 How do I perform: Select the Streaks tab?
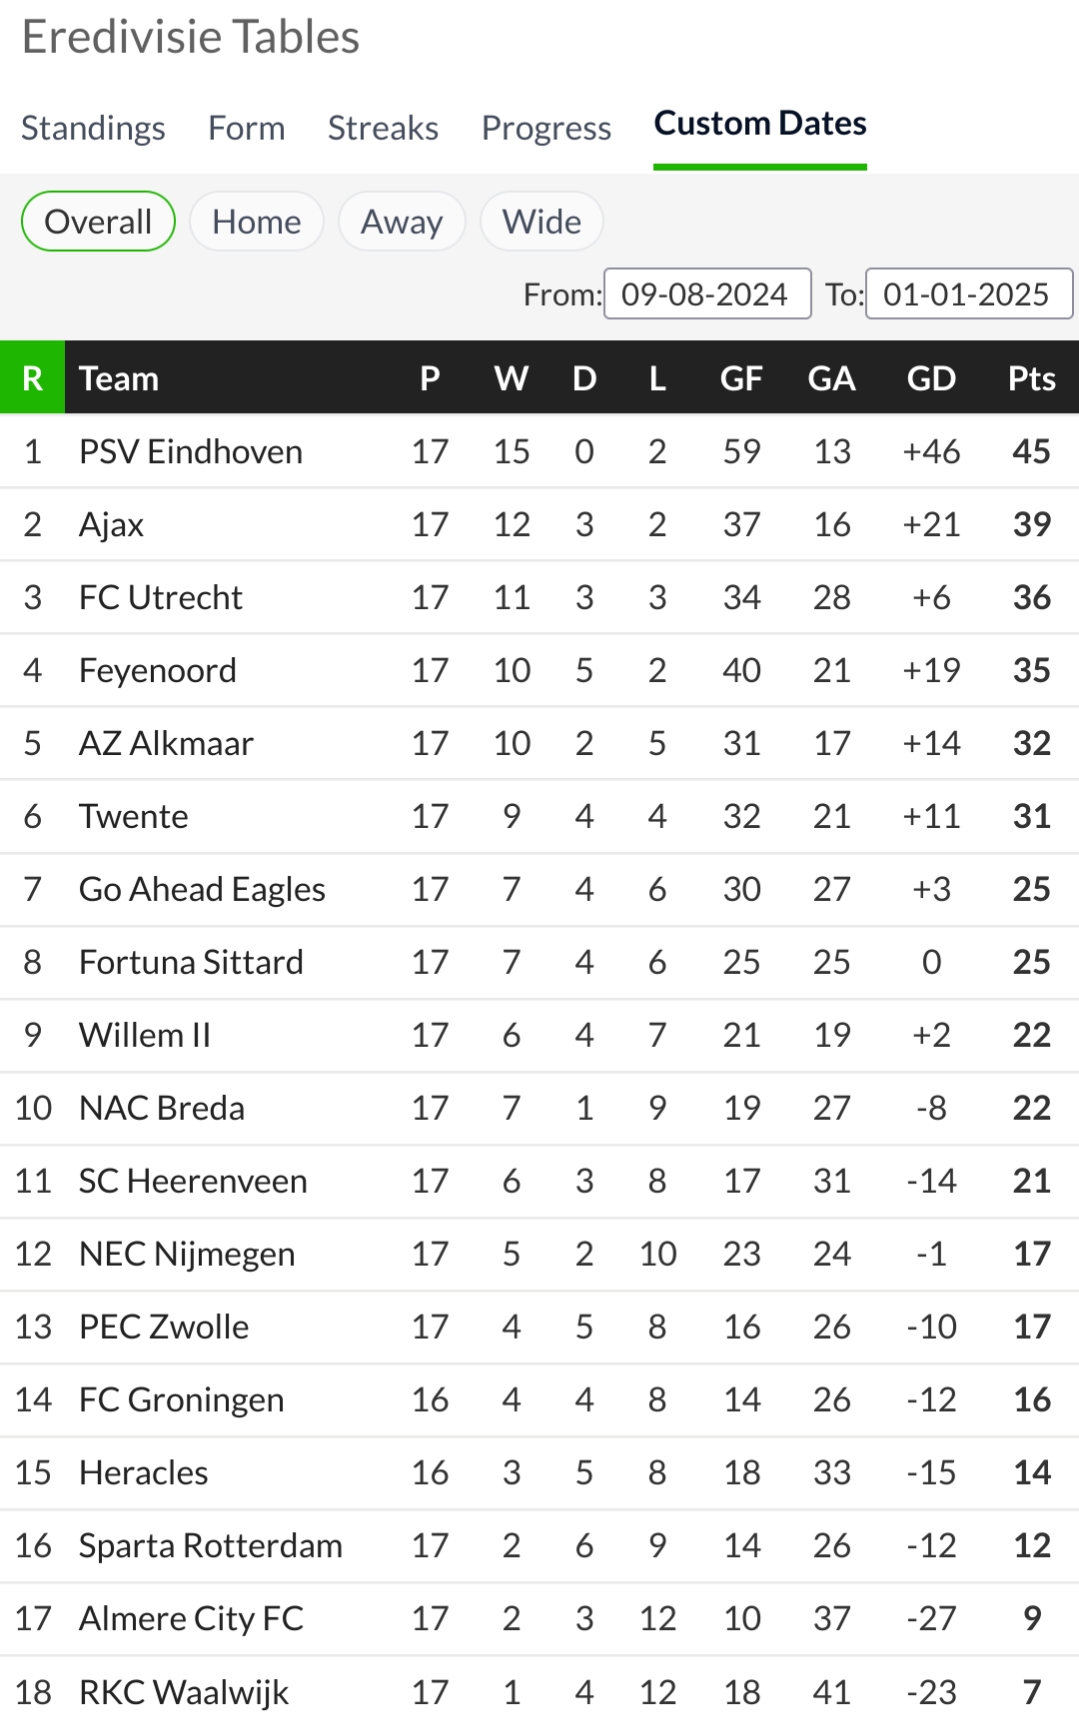click(383, 128)
